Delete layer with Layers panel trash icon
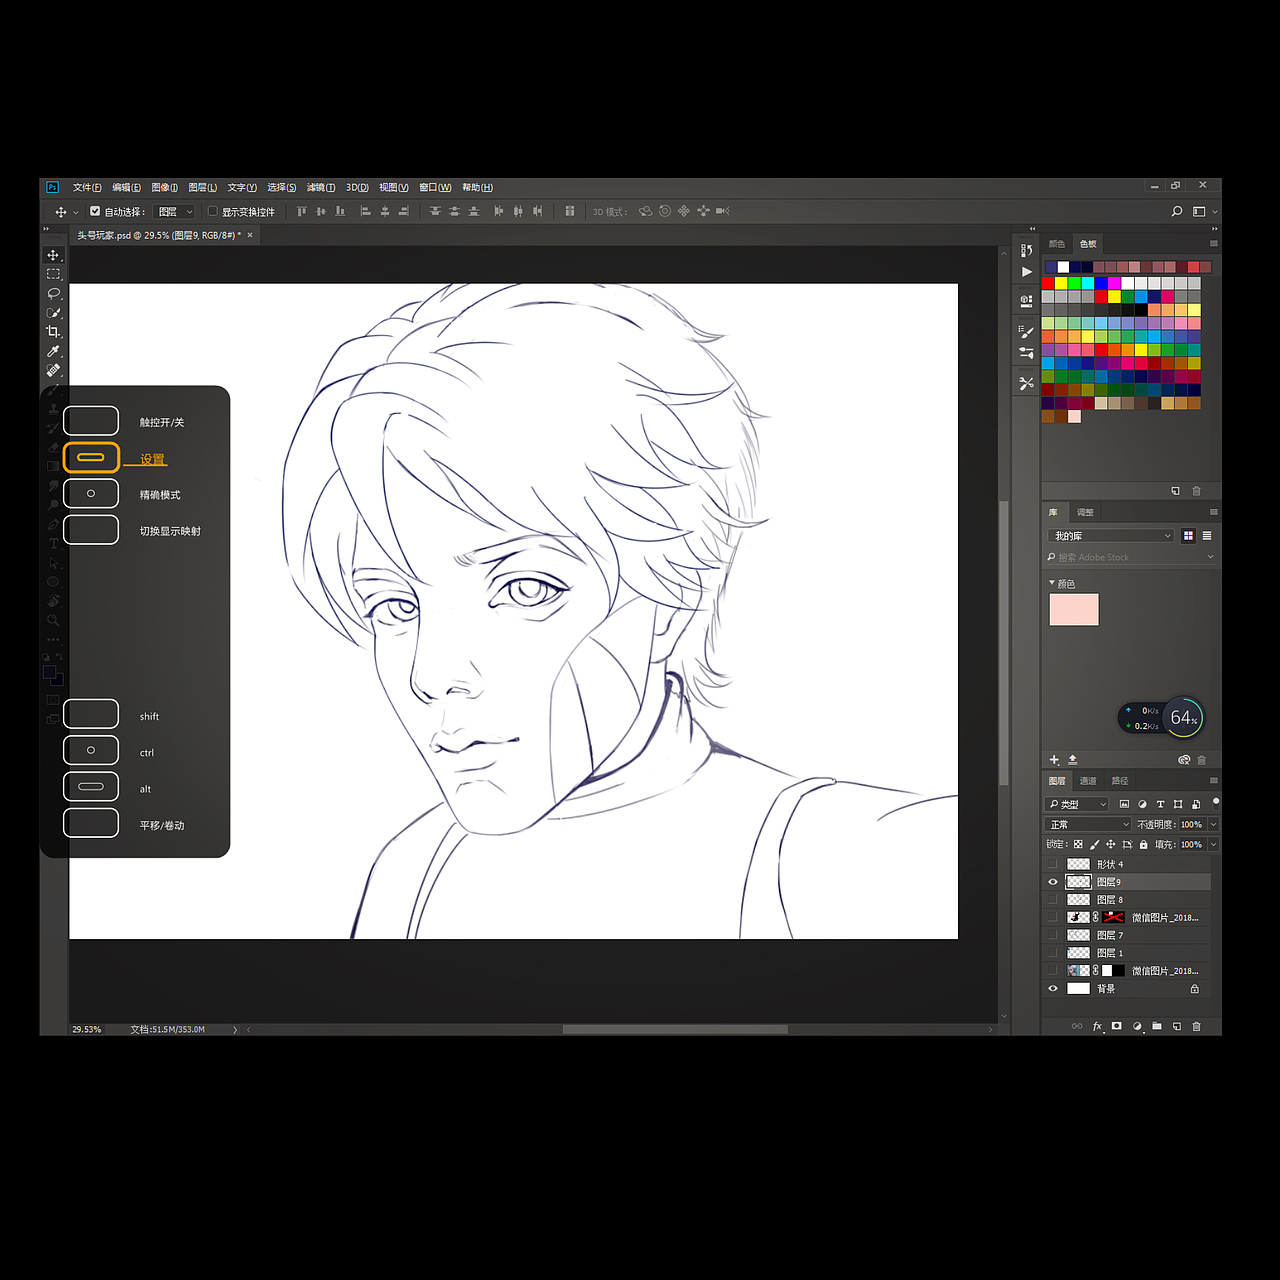 click(x=1197, y=1026)
